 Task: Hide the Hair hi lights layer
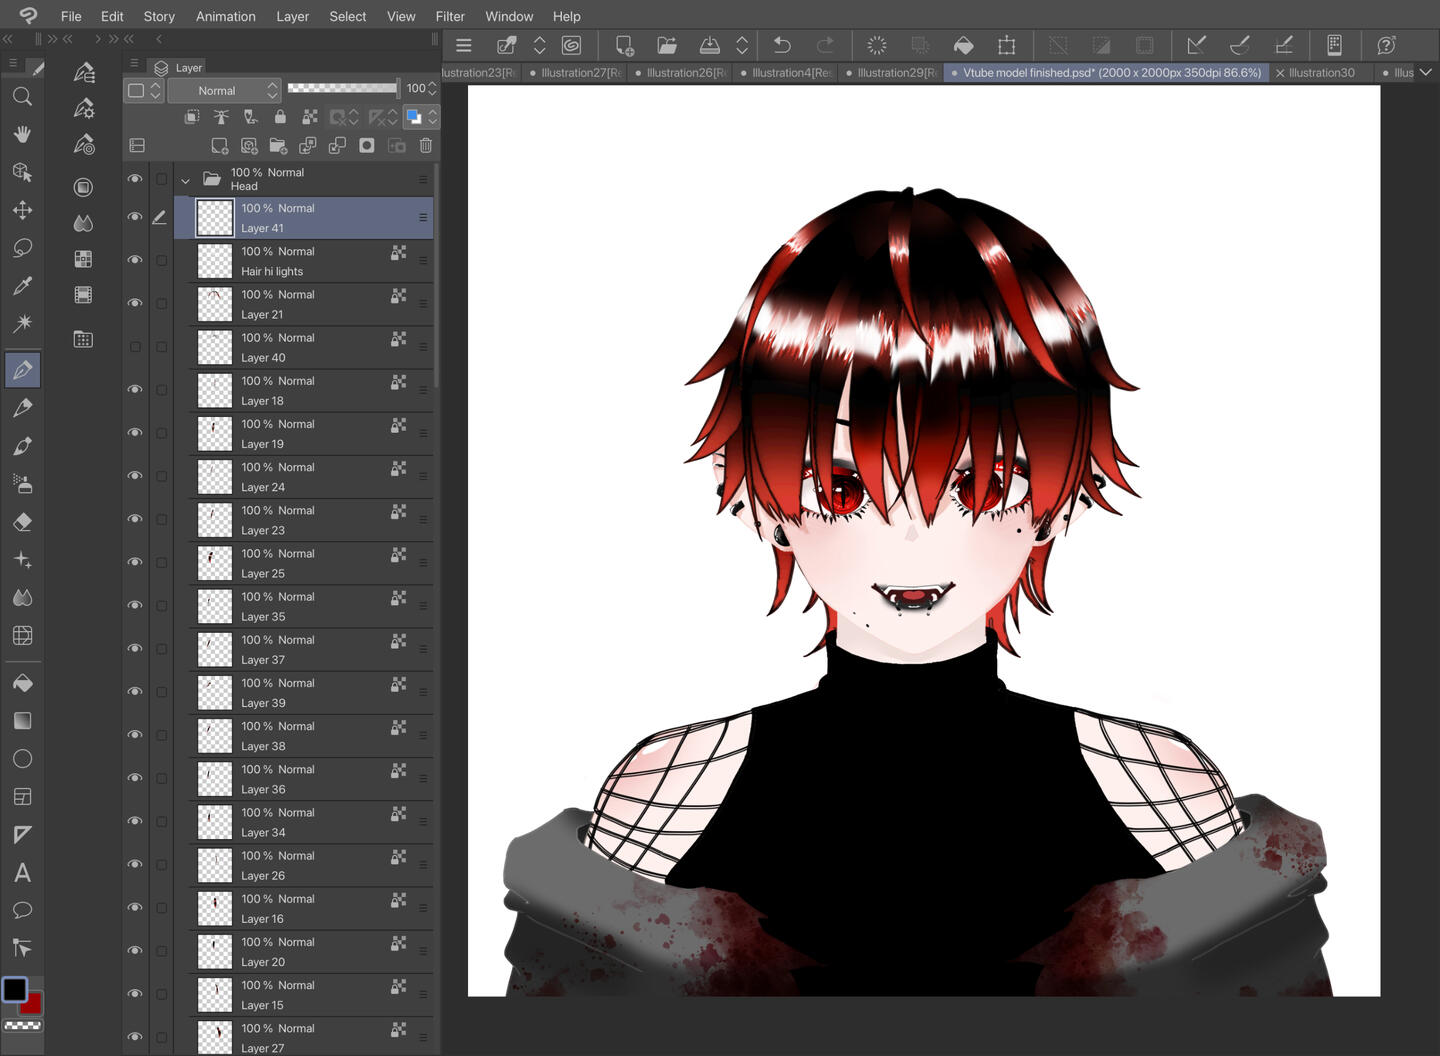pyautogui.click(x=135, y=260)
